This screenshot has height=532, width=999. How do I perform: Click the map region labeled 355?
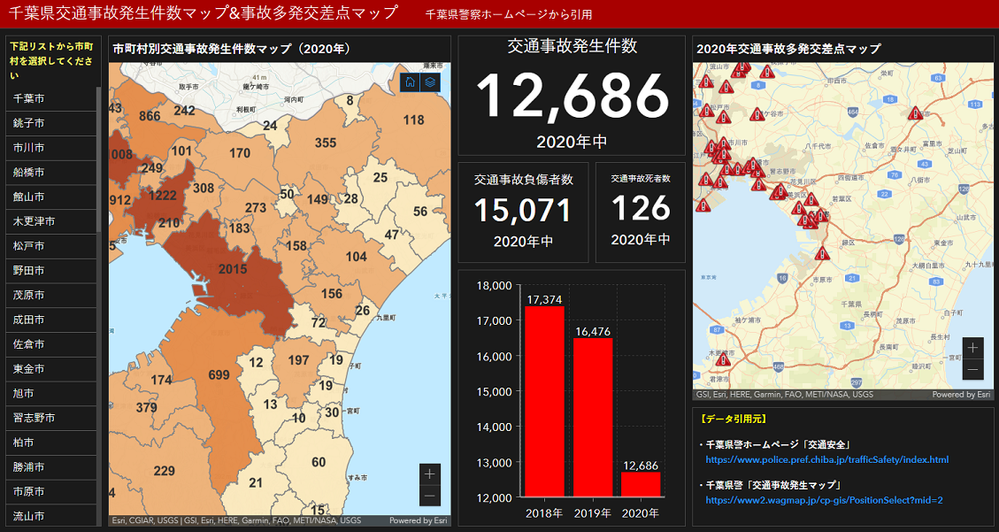(326, 143)
